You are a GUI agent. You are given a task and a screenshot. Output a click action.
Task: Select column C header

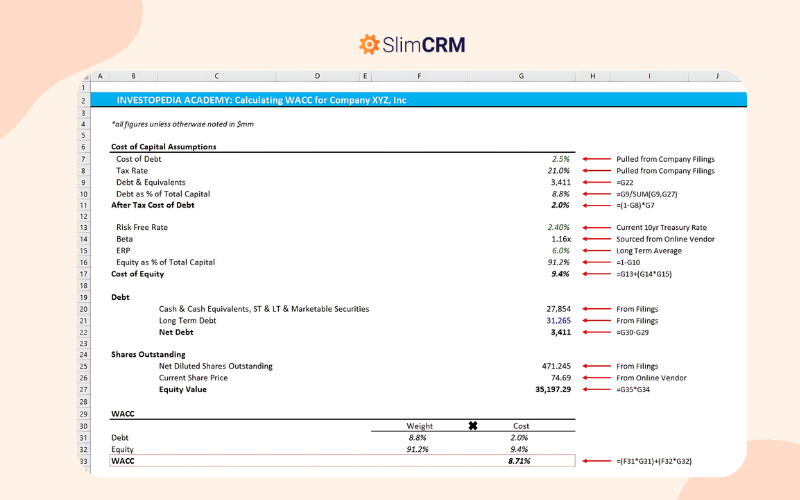point(216,76)
